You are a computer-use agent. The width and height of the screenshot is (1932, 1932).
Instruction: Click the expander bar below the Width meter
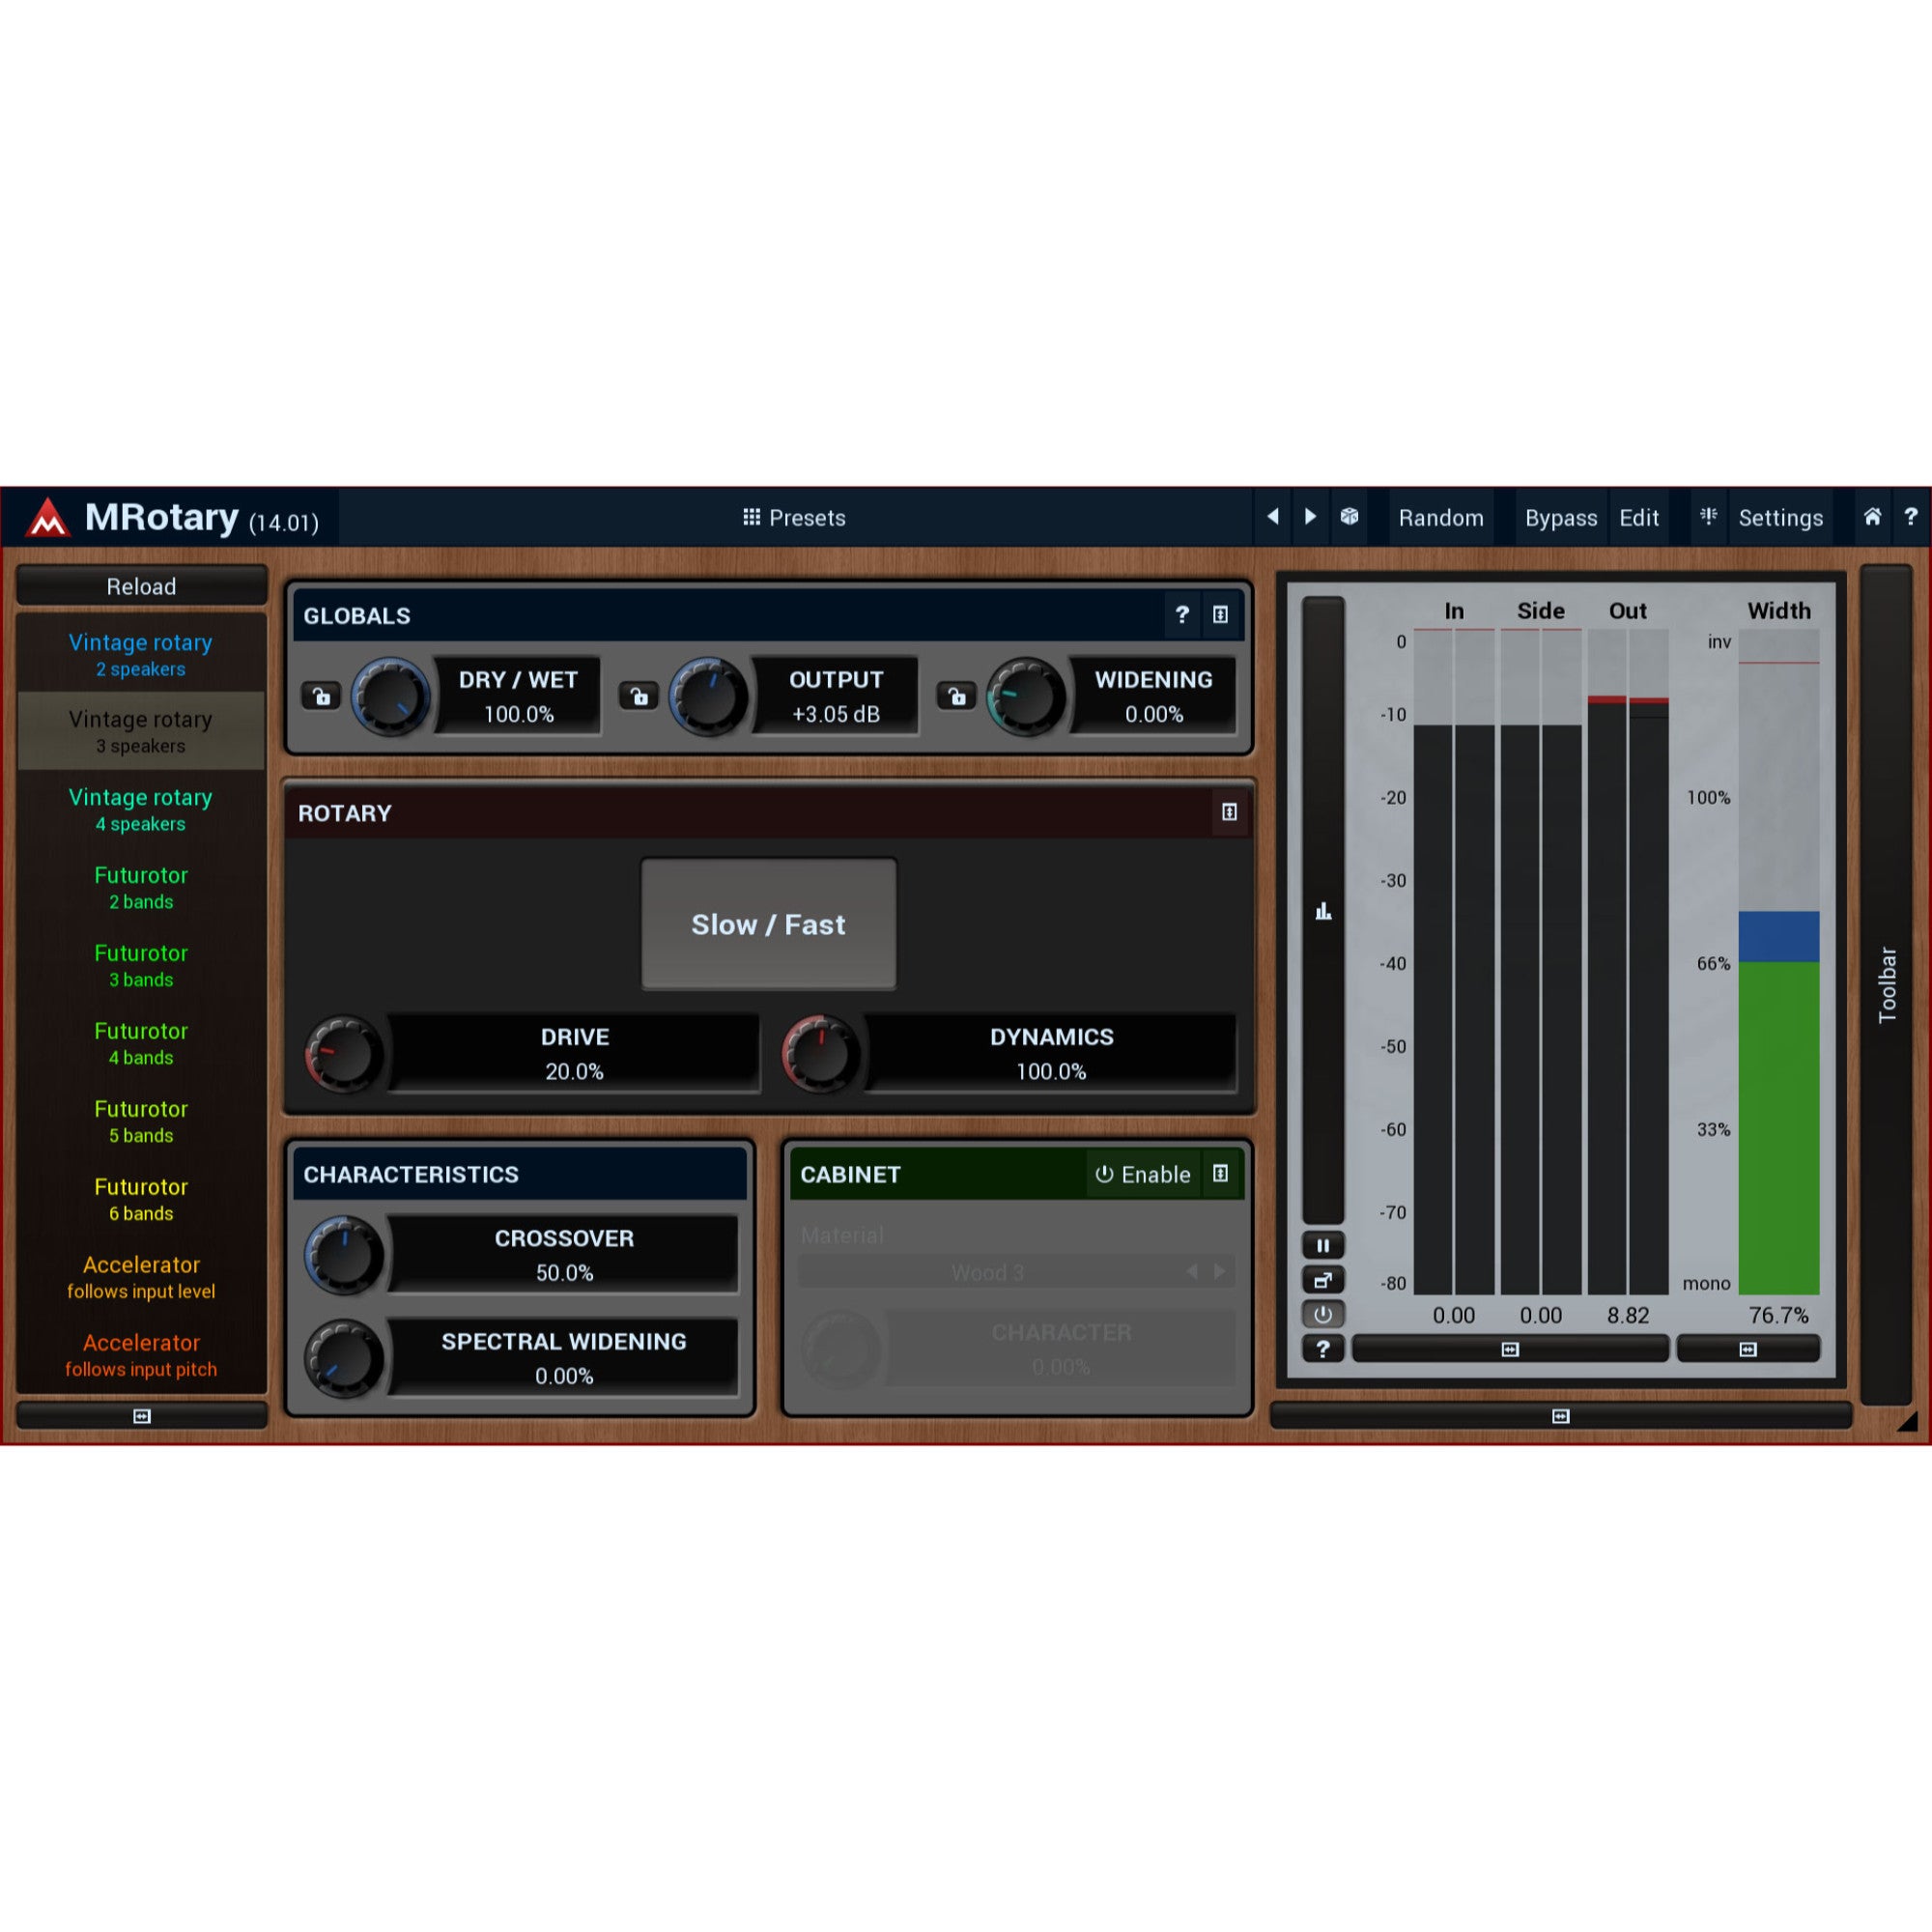[x=1748, y=1349]
